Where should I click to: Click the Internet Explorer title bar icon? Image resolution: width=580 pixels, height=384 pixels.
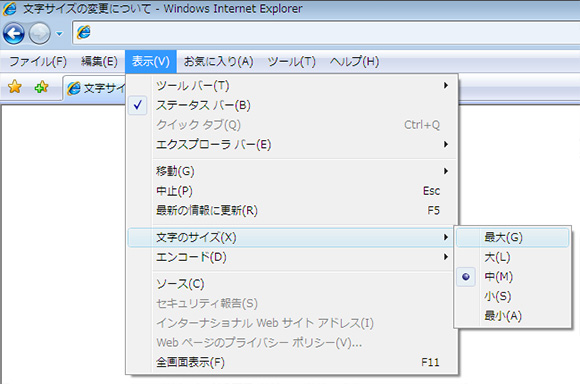click(x=10, y=9)
